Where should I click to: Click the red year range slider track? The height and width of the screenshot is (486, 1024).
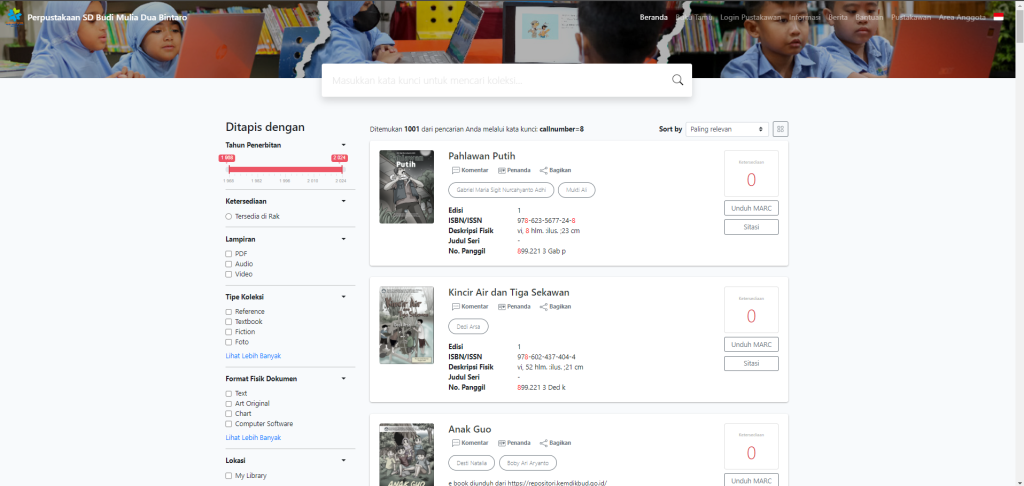coord(285,170)
